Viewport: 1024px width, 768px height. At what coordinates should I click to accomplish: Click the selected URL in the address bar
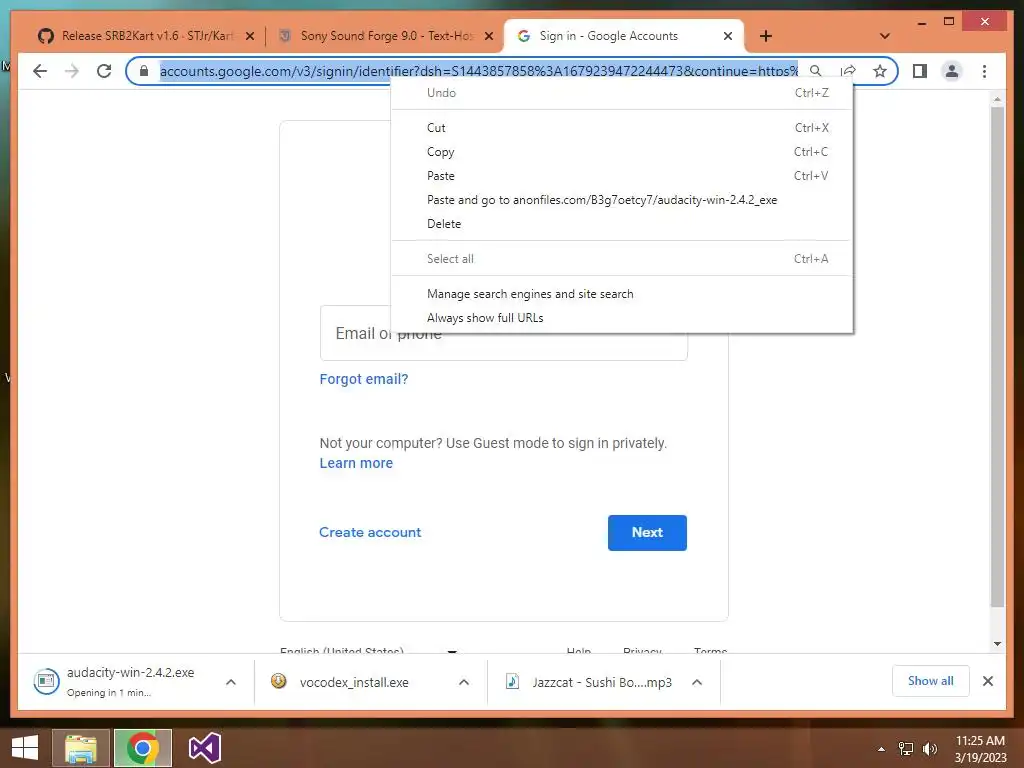click(479, 71)
